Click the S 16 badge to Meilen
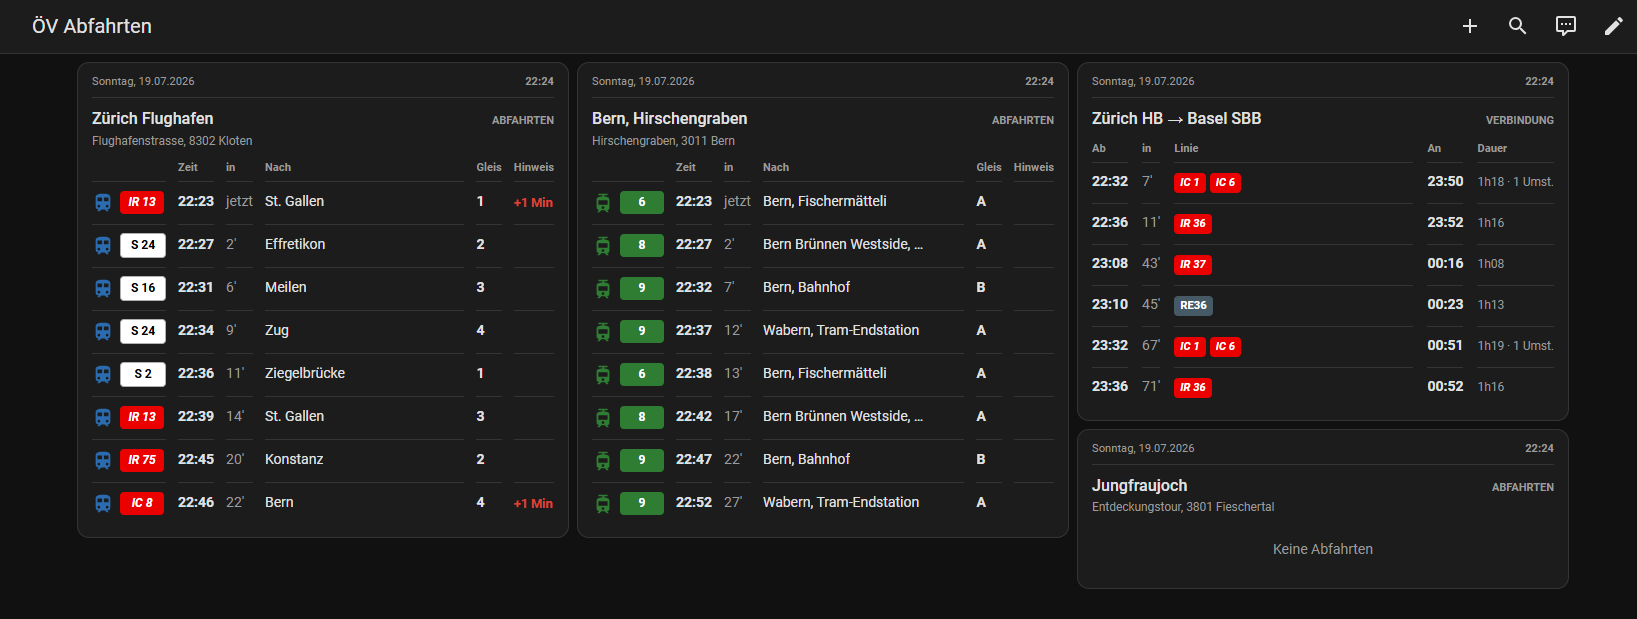1637x619 pixels. (143, 288)
